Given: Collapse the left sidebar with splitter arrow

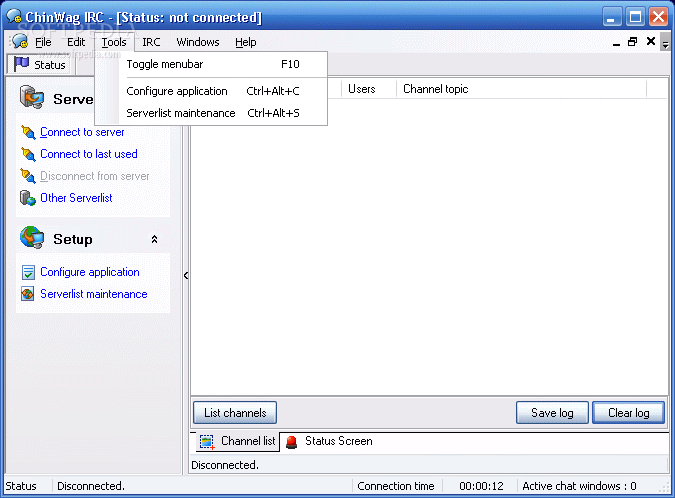Looking at the screenshot, I should tap(186, 275).
